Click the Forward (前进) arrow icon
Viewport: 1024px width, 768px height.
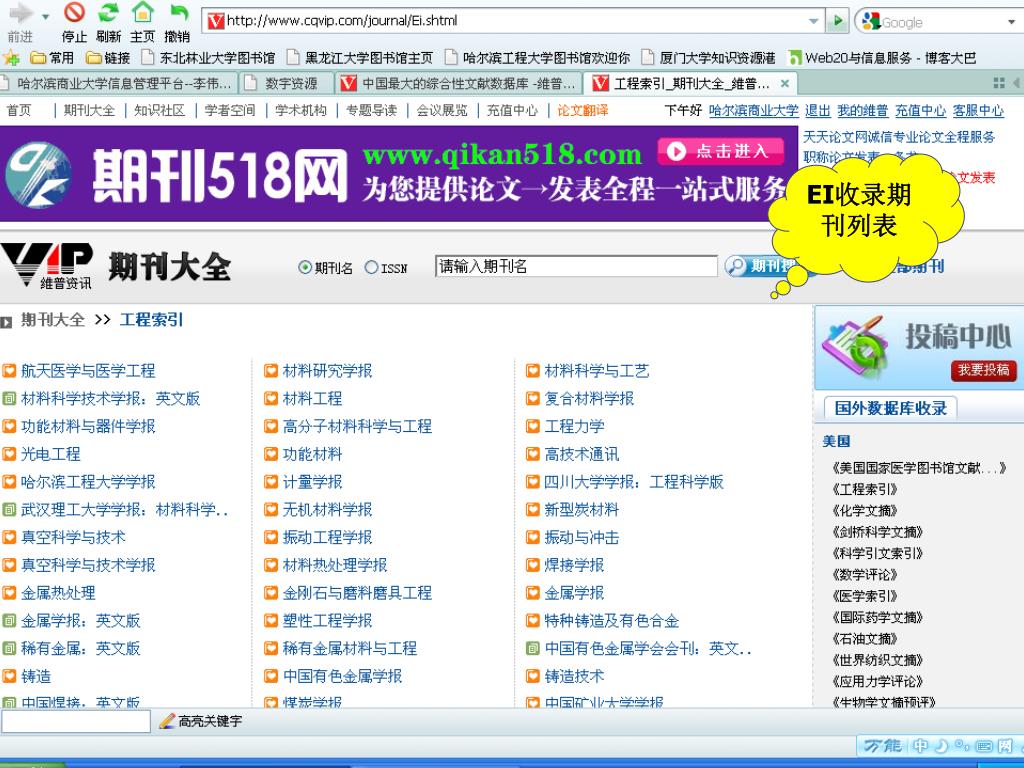pos(20,13)
